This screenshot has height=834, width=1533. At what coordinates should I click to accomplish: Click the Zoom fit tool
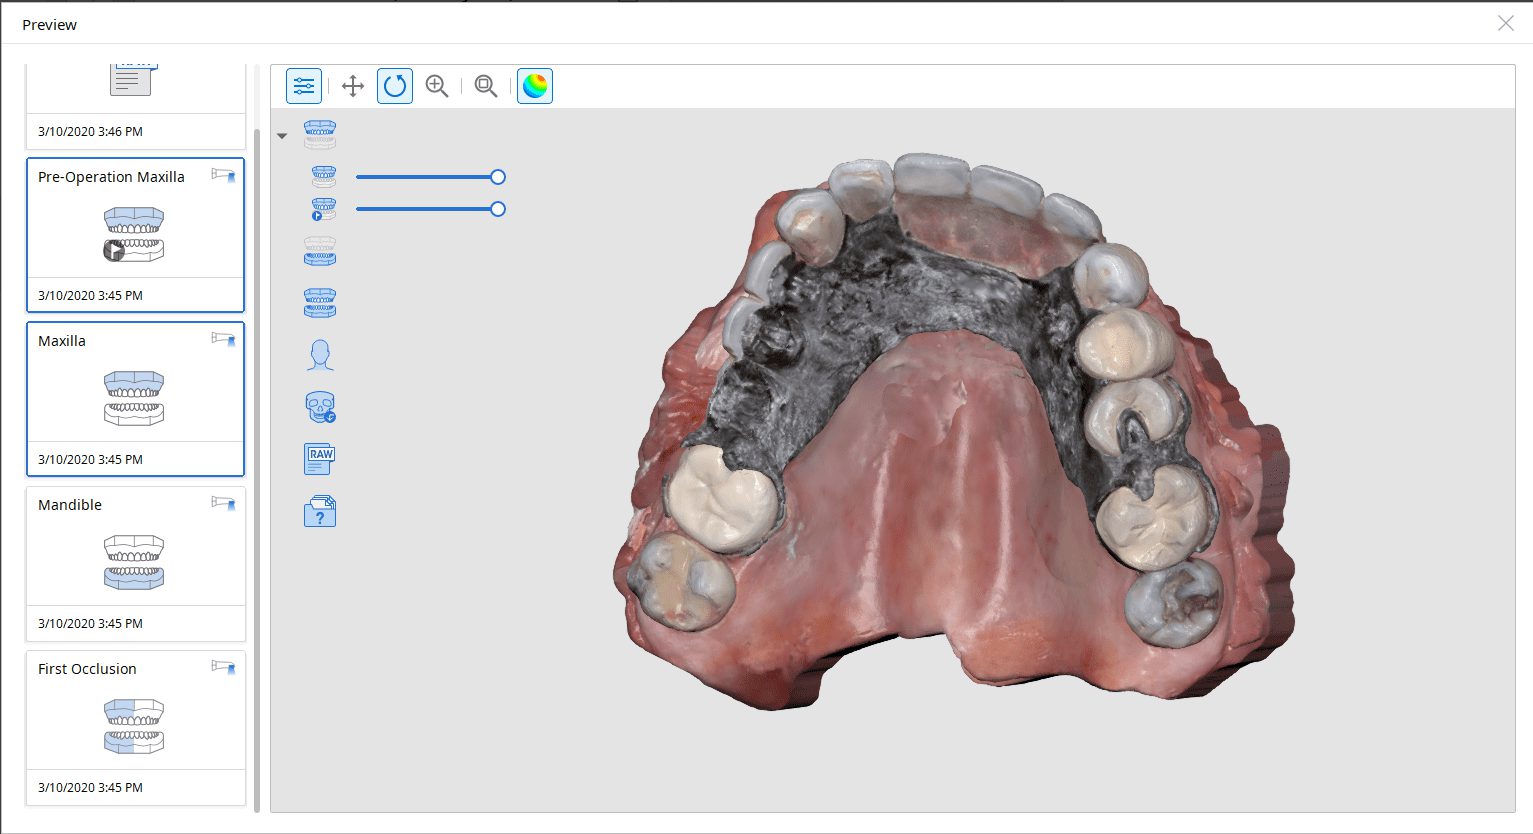pyautogui.click(x=486, y=86)
